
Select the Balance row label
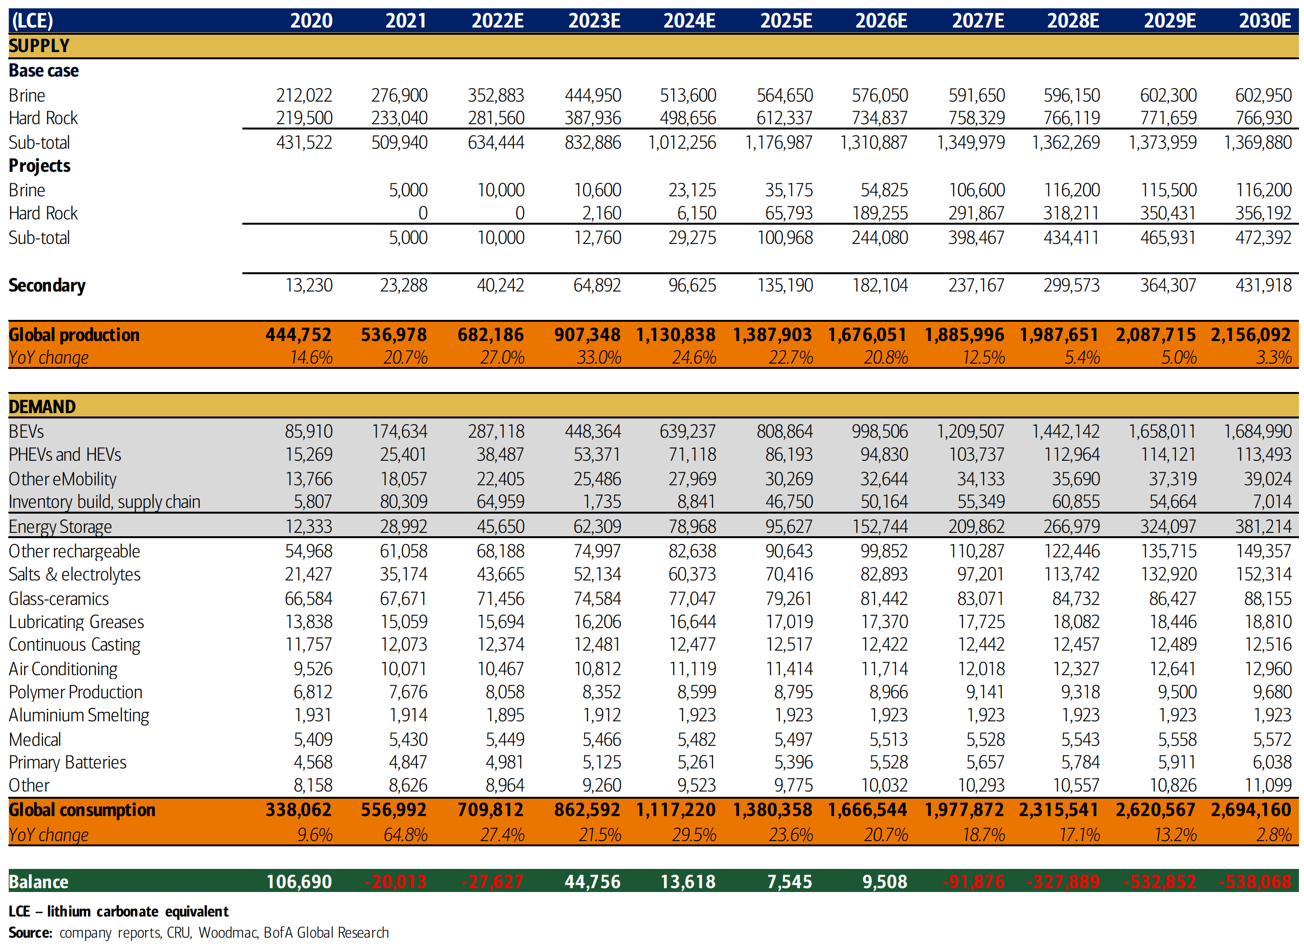39,882
